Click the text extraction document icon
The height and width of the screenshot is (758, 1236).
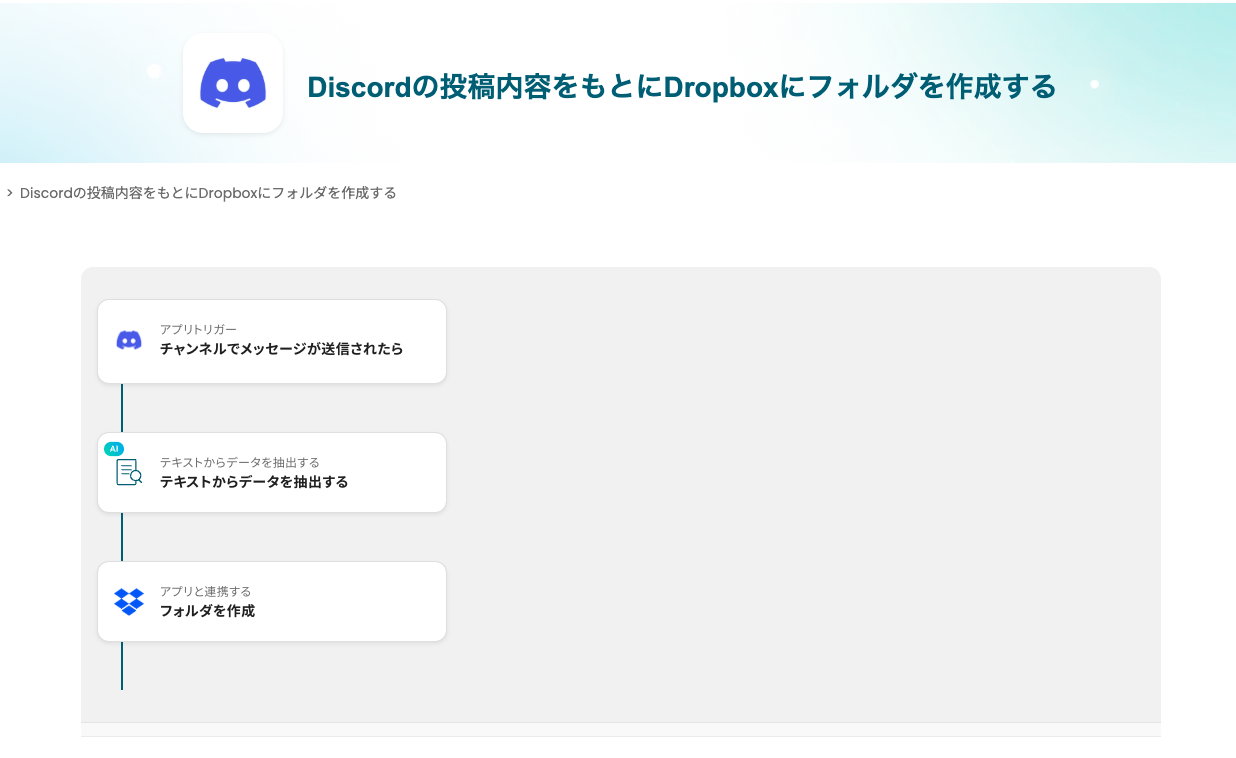(129, 472)
